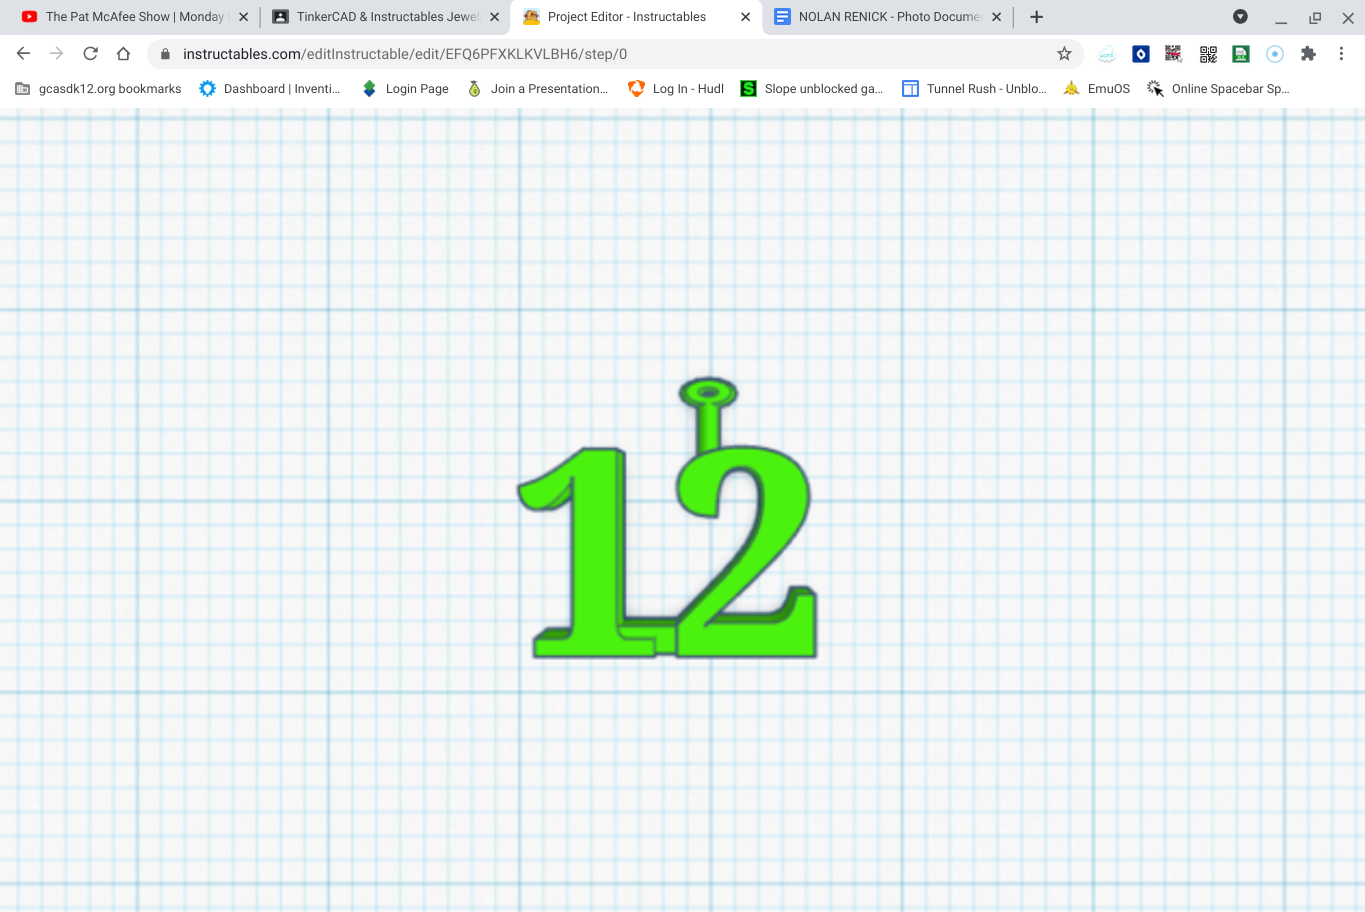Open the EmuOS bookmark
The width and height of the screenshot is (1365, 912).
coord(1095,88)
